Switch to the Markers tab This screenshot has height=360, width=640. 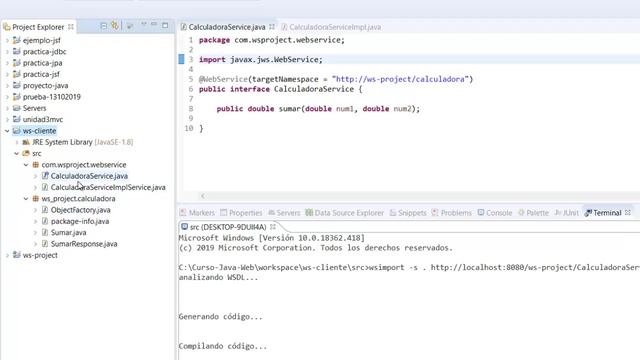click(x=197, y=213)
